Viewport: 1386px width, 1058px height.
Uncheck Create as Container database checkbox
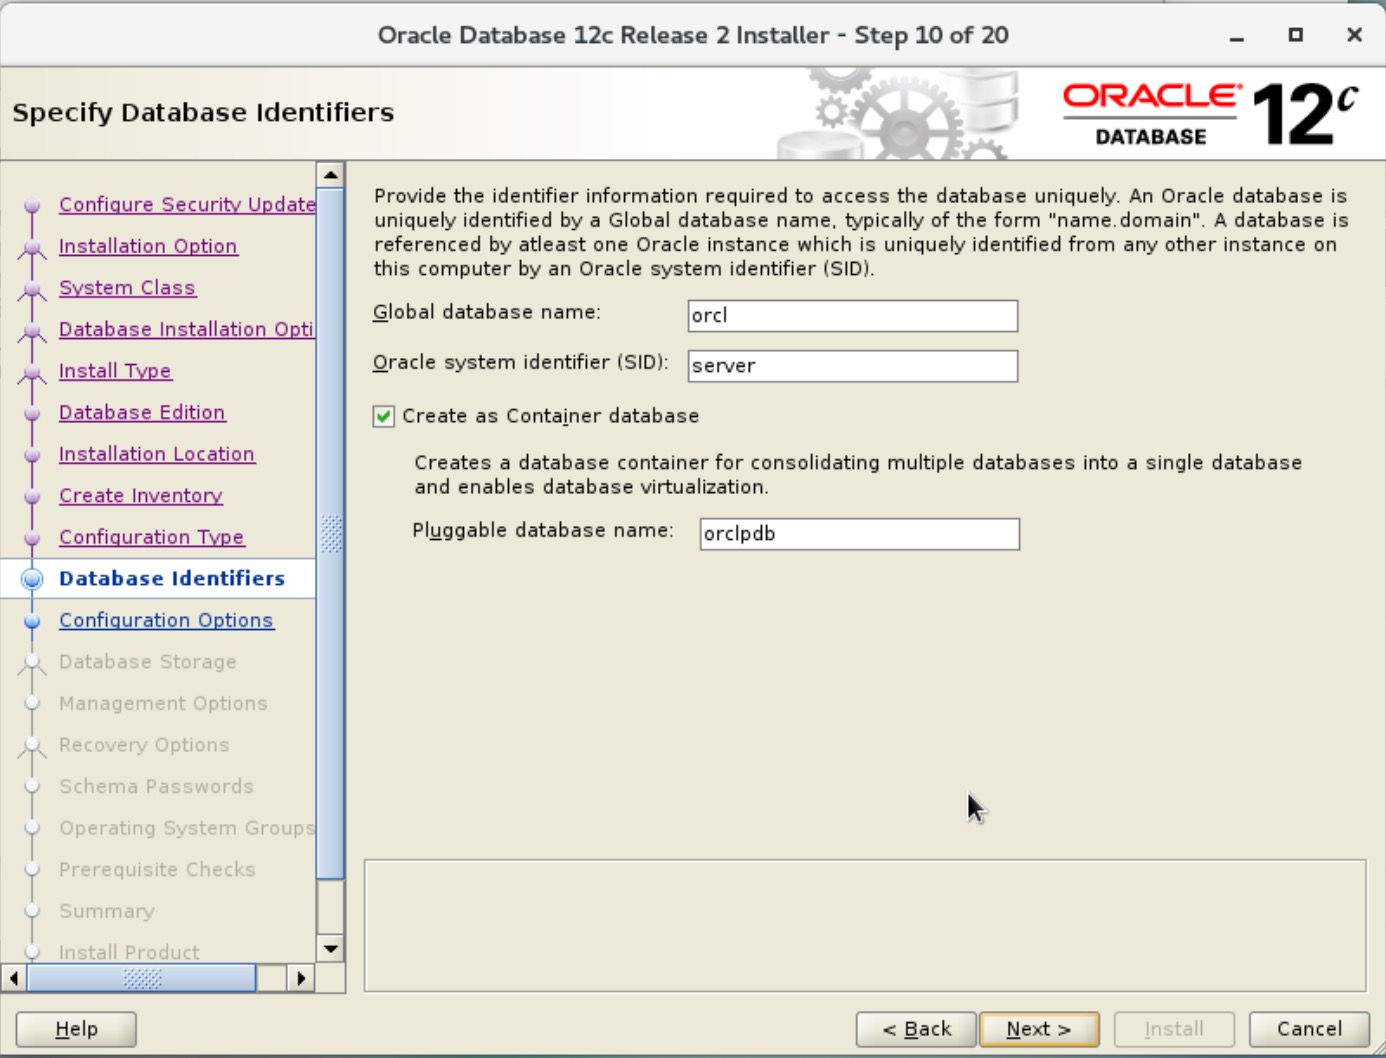pos(384,416)
